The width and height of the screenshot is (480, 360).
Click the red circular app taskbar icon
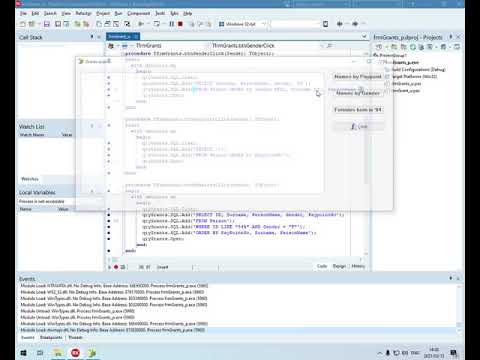pyautogui.click(x=75, y=353)
